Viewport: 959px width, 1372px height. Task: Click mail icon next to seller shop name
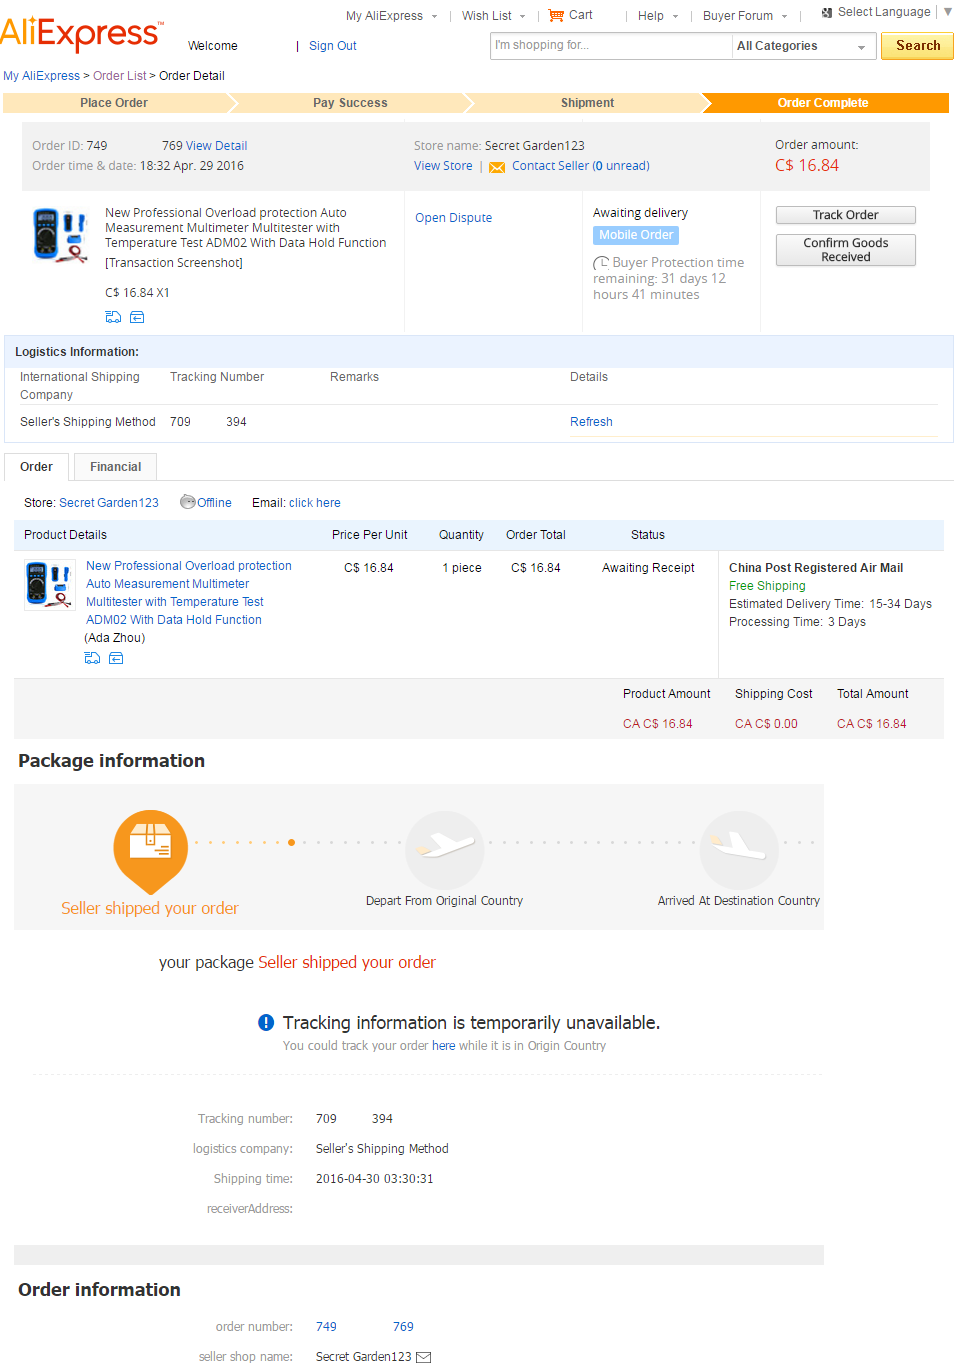(424, 1357)
